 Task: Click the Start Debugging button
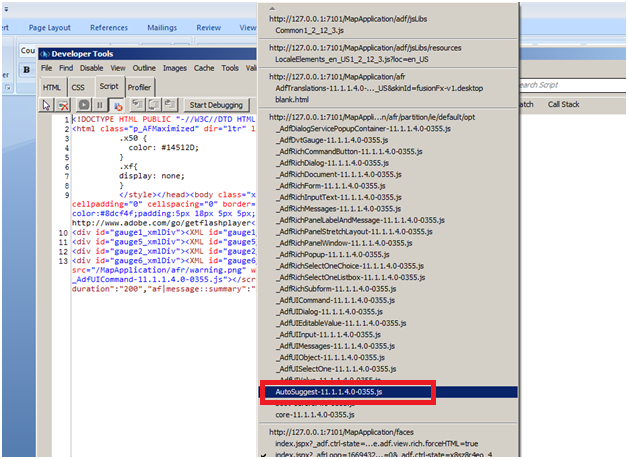click(215, 105)
